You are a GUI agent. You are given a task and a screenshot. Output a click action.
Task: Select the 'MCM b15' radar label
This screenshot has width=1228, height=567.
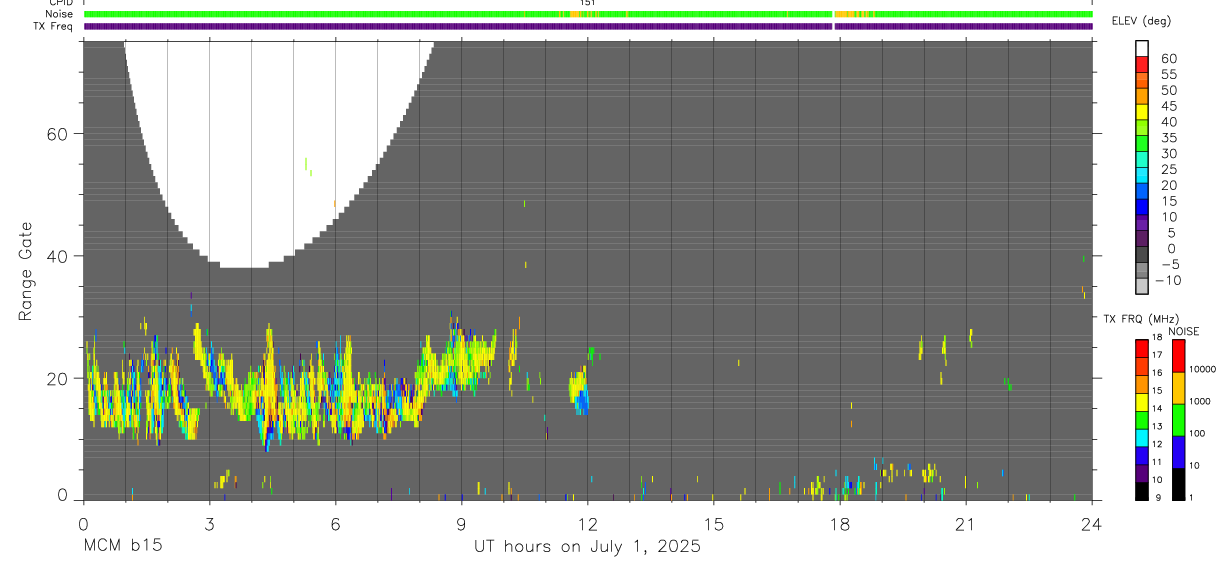[122, 547]
